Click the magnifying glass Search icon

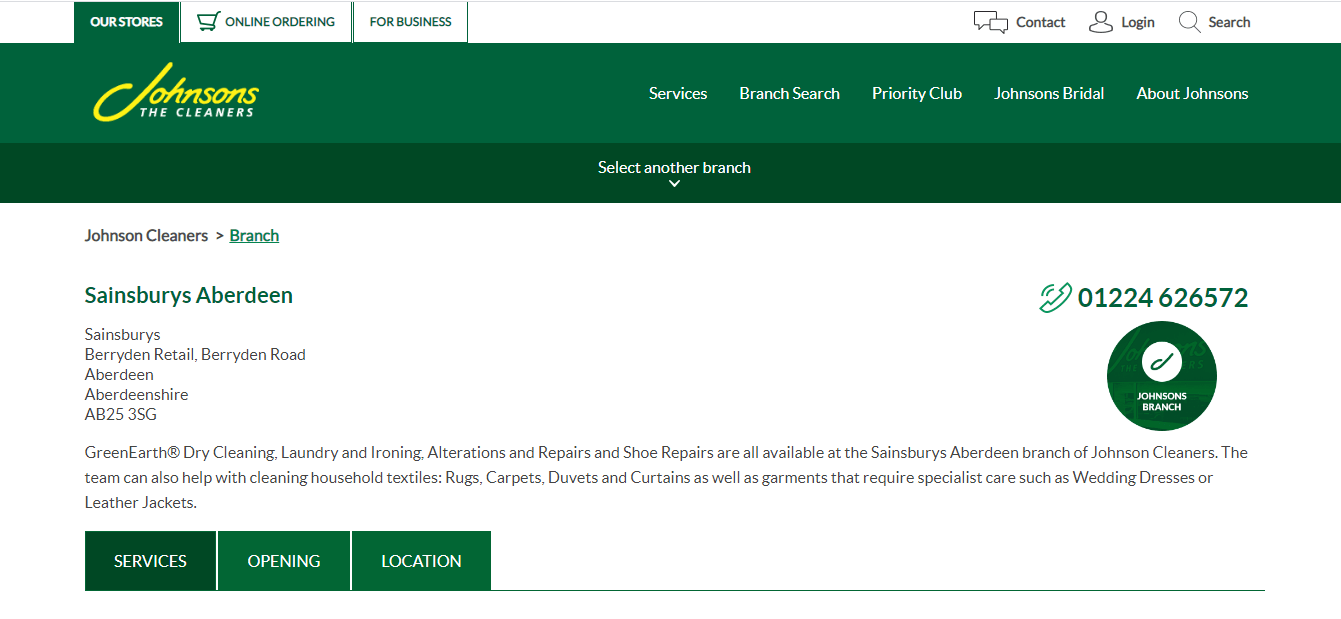pyautogui.click(x=1189, y=22)
